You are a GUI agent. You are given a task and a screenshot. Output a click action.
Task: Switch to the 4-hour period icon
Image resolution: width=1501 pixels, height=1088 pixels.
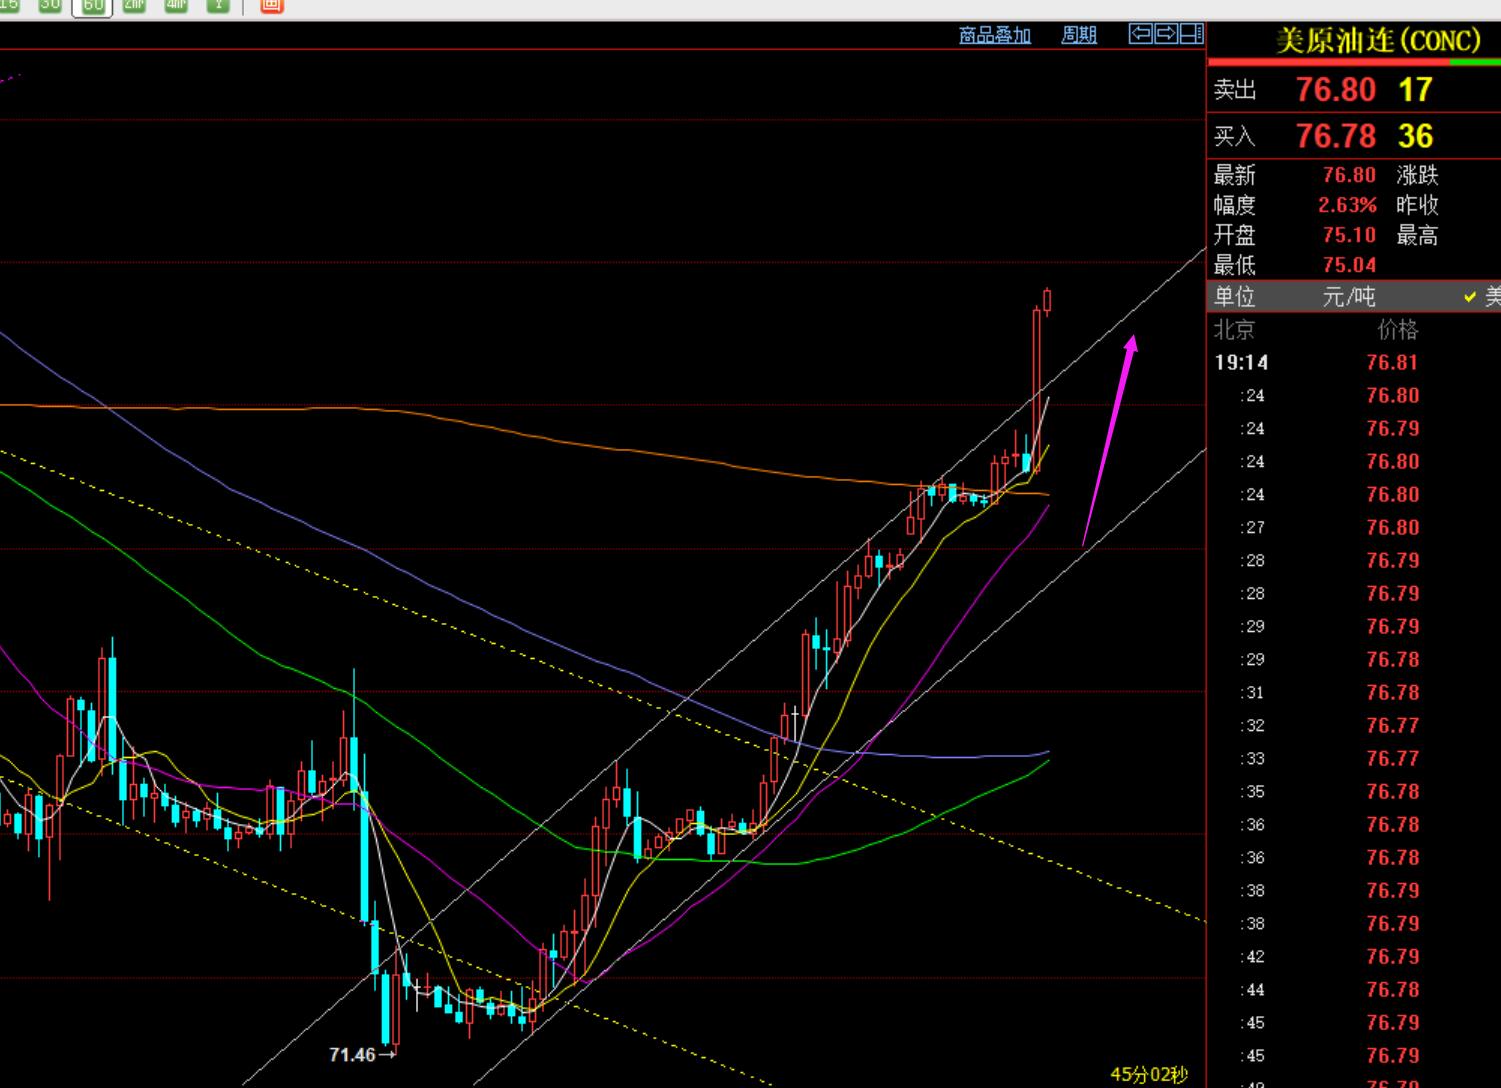click(x=176, y=5)
